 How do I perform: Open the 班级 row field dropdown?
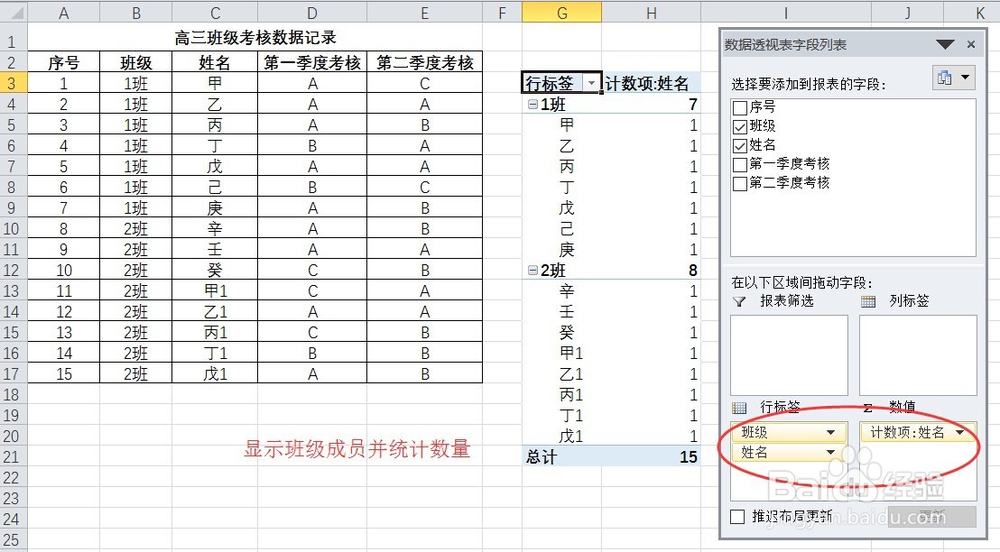coord(830,433)
